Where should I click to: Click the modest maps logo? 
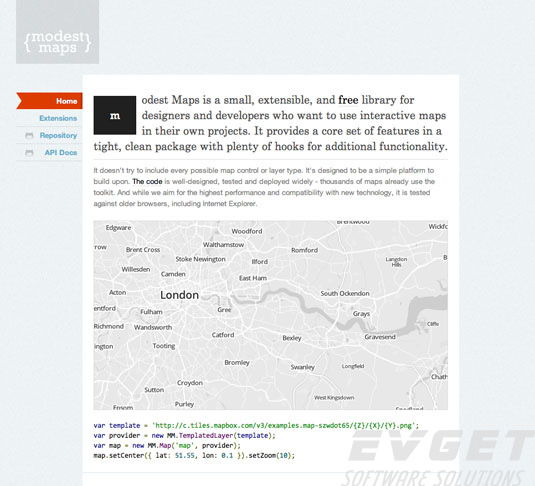[57, 32]
